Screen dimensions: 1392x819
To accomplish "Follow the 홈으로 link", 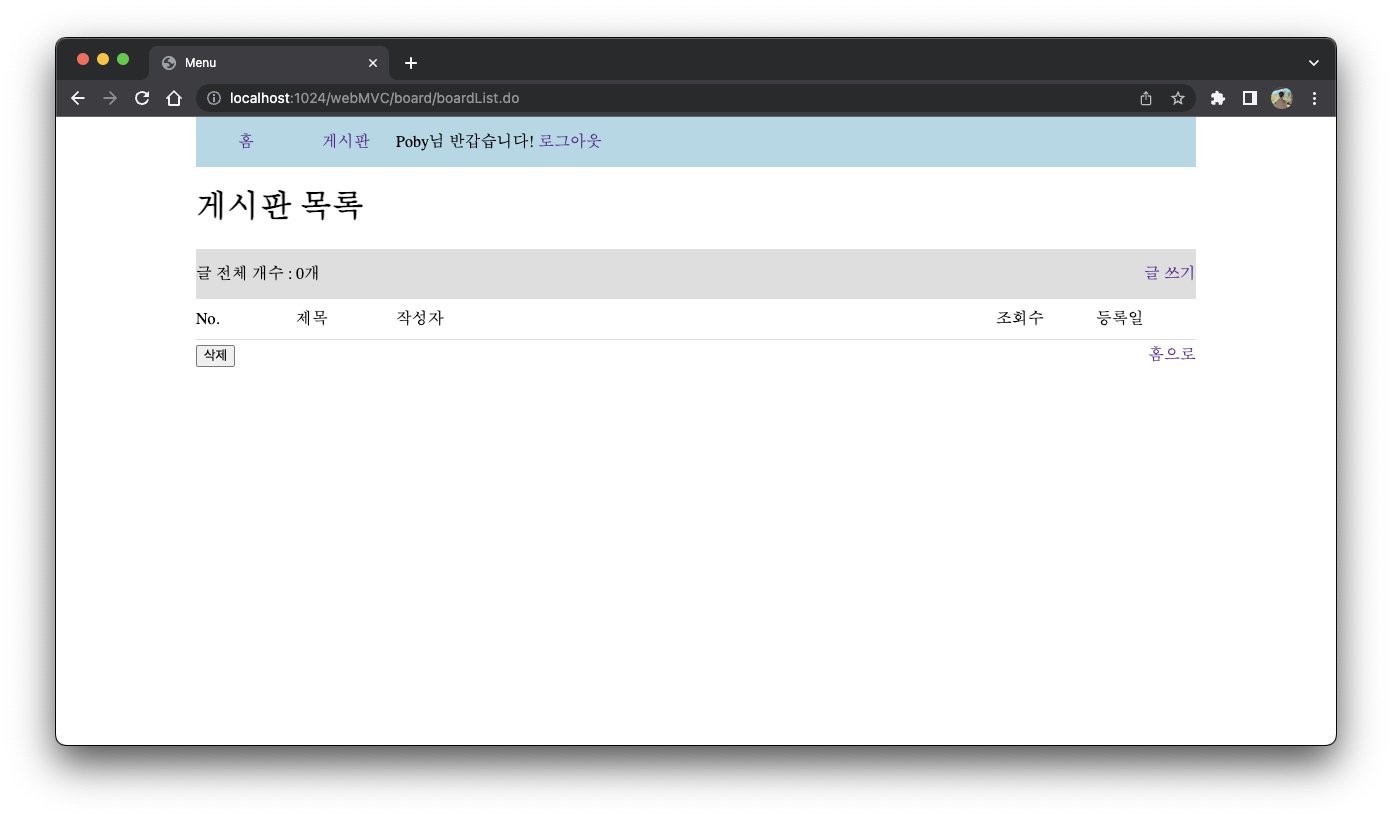I will coord(1172,353).
